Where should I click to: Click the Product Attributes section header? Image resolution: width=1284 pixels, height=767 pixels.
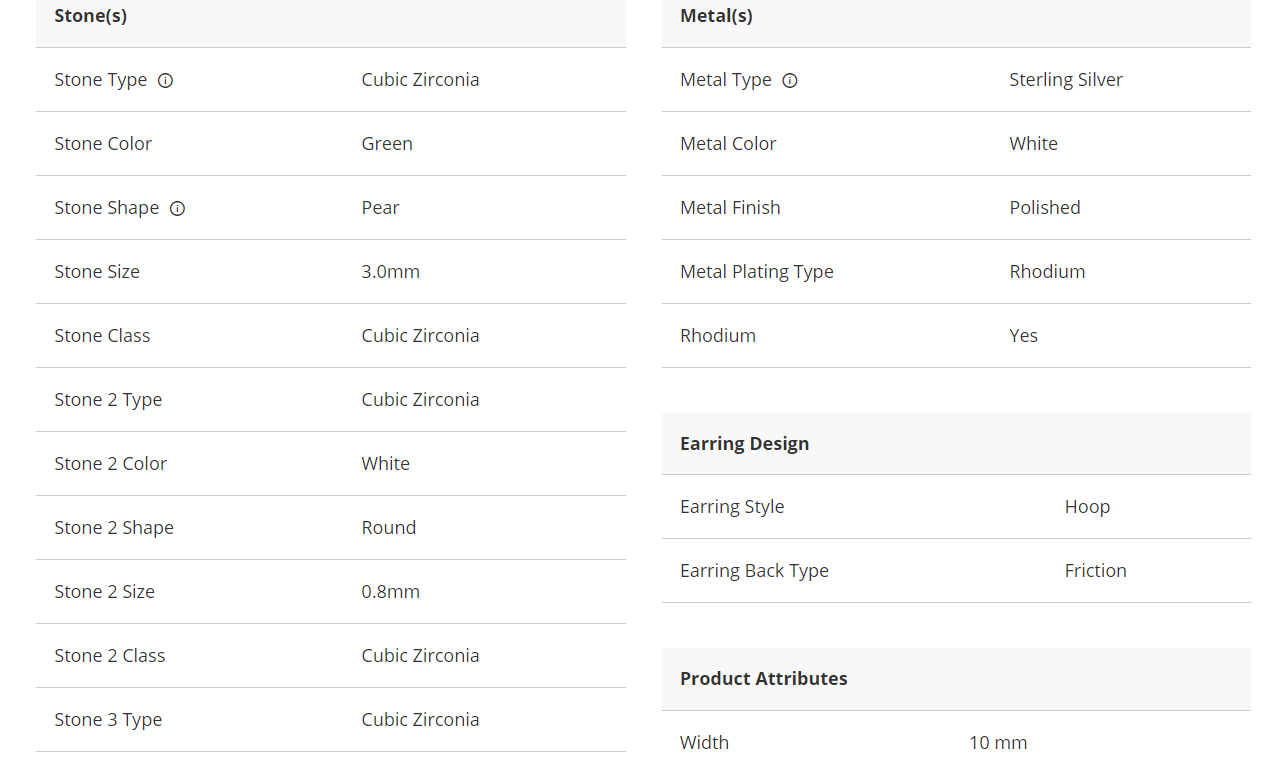pyautogui.click(x=763, y=679)
